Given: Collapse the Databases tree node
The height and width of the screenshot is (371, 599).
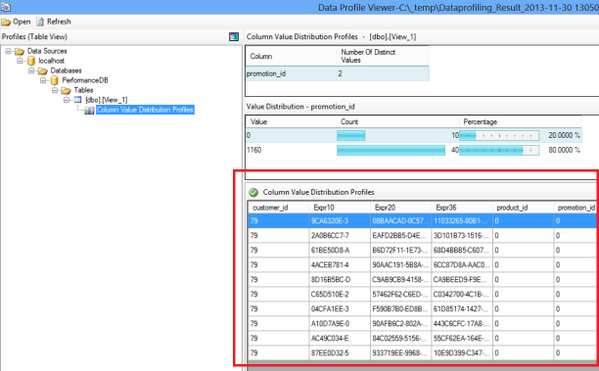Looking at the screenshot, I should 32,71.
